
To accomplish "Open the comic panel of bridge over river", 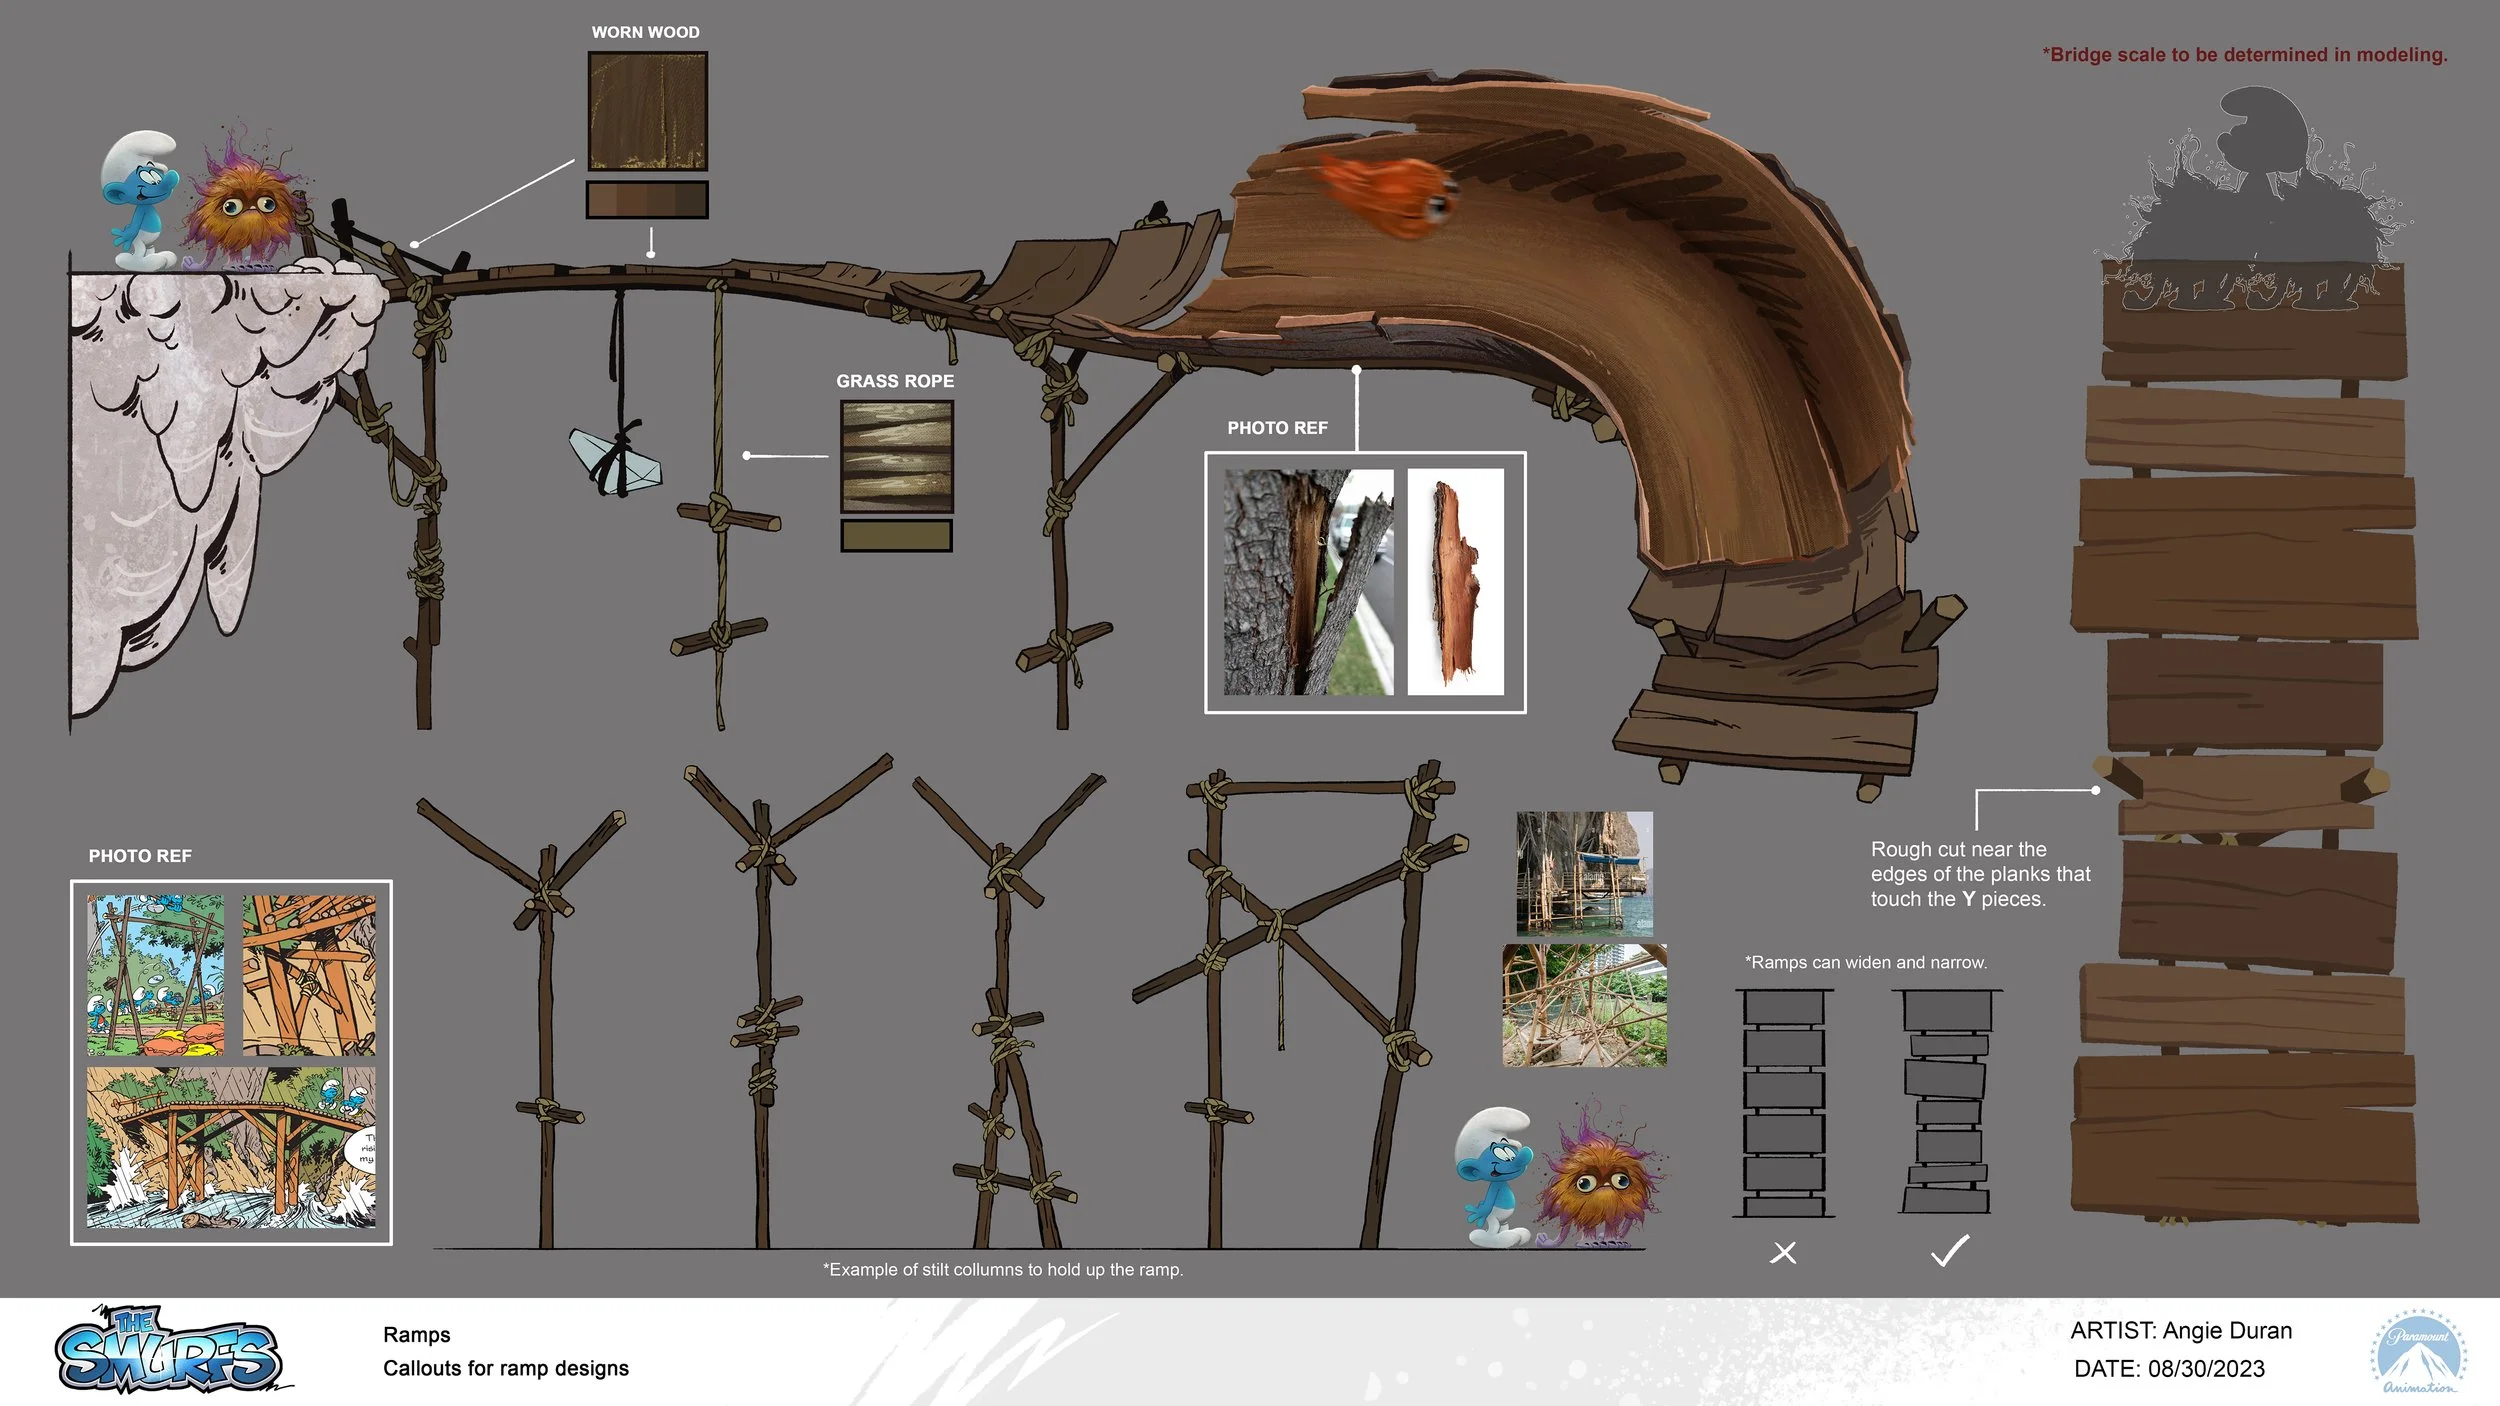I will pyautogui.click(x=231, y=1147).
